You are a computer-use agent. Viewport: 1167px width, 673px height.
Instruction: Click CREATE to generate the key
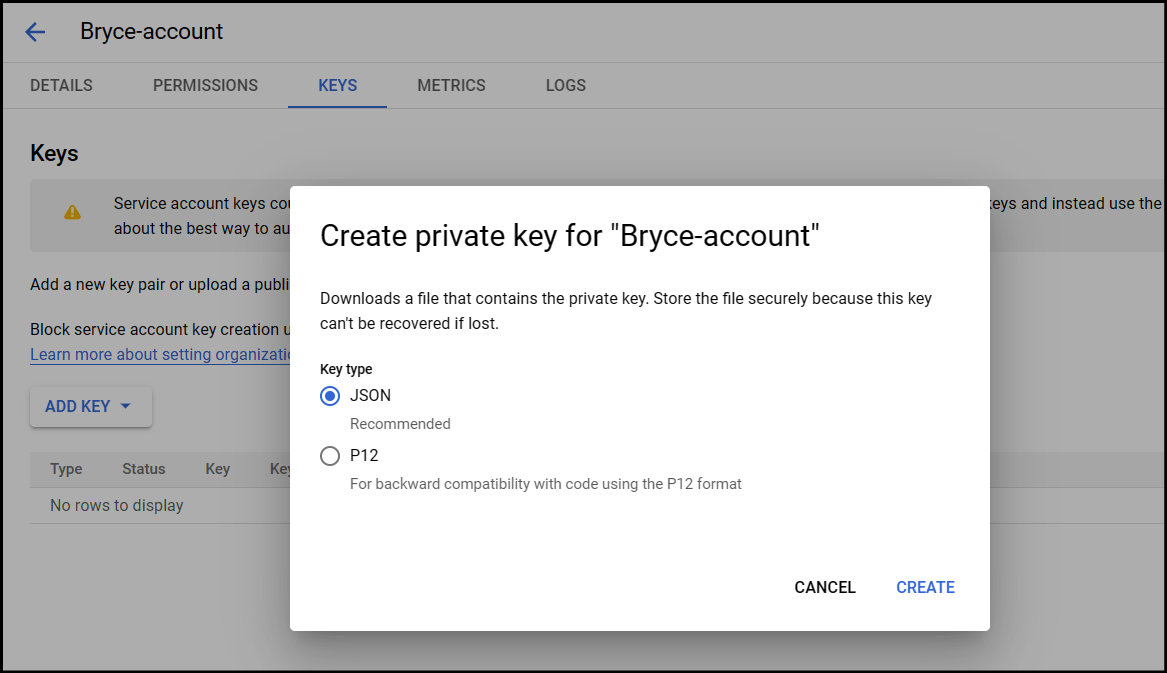pyautogui.click(x=924, y=587)
